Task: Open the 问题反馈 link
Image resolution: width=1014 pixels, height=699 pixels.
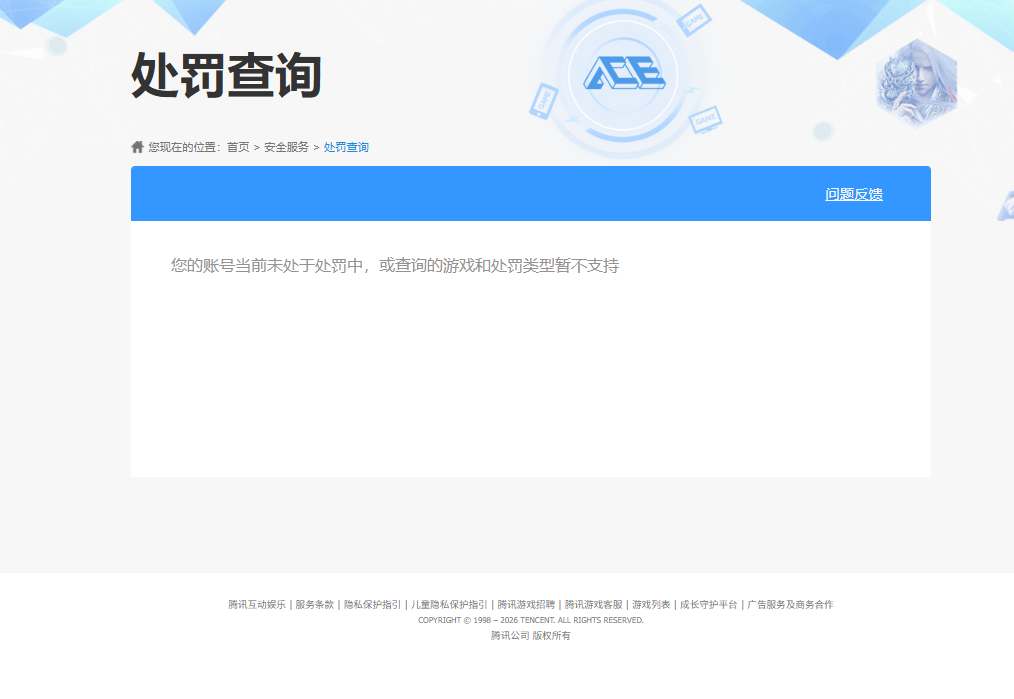Action: (854, 194)
